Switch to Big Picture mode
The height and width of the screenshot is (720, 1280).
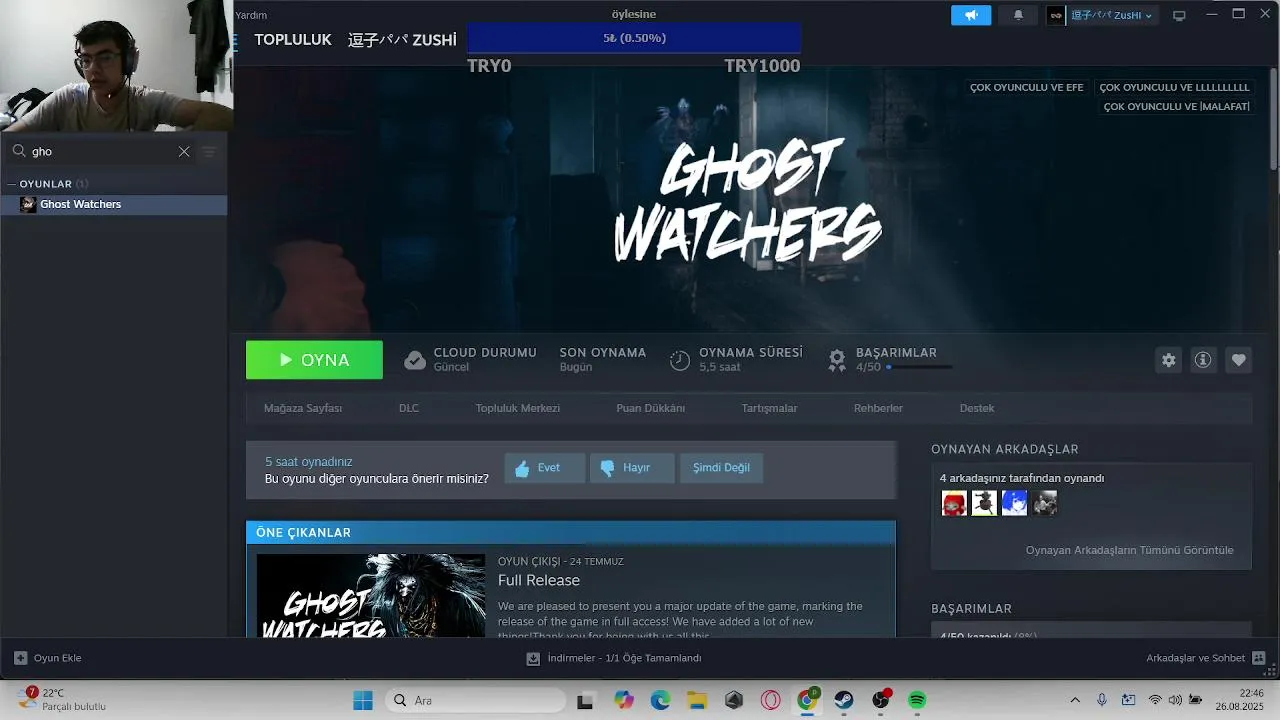pyautogui.click(x=1179, y=15)
